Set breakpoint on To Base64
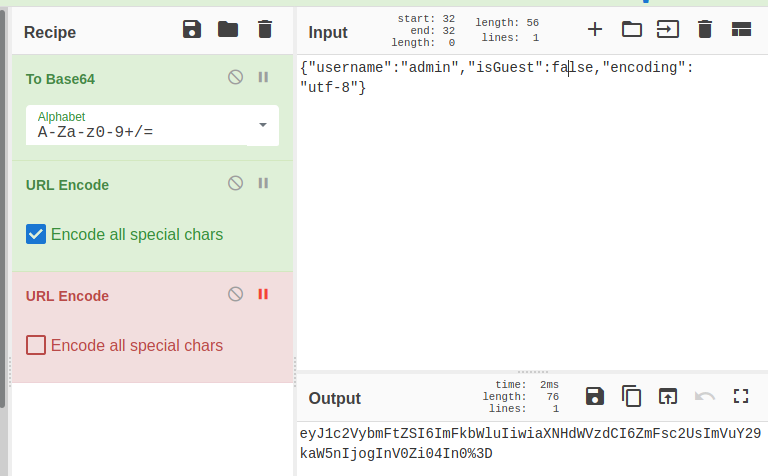The image size is (768, 476). pos(264,77)
